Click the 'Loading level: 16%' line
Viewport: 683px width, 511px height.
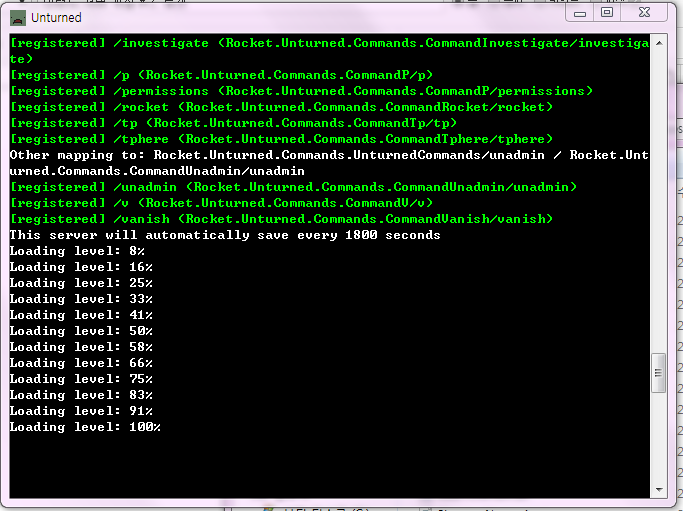pyautogui.click(x=81, y=267)
